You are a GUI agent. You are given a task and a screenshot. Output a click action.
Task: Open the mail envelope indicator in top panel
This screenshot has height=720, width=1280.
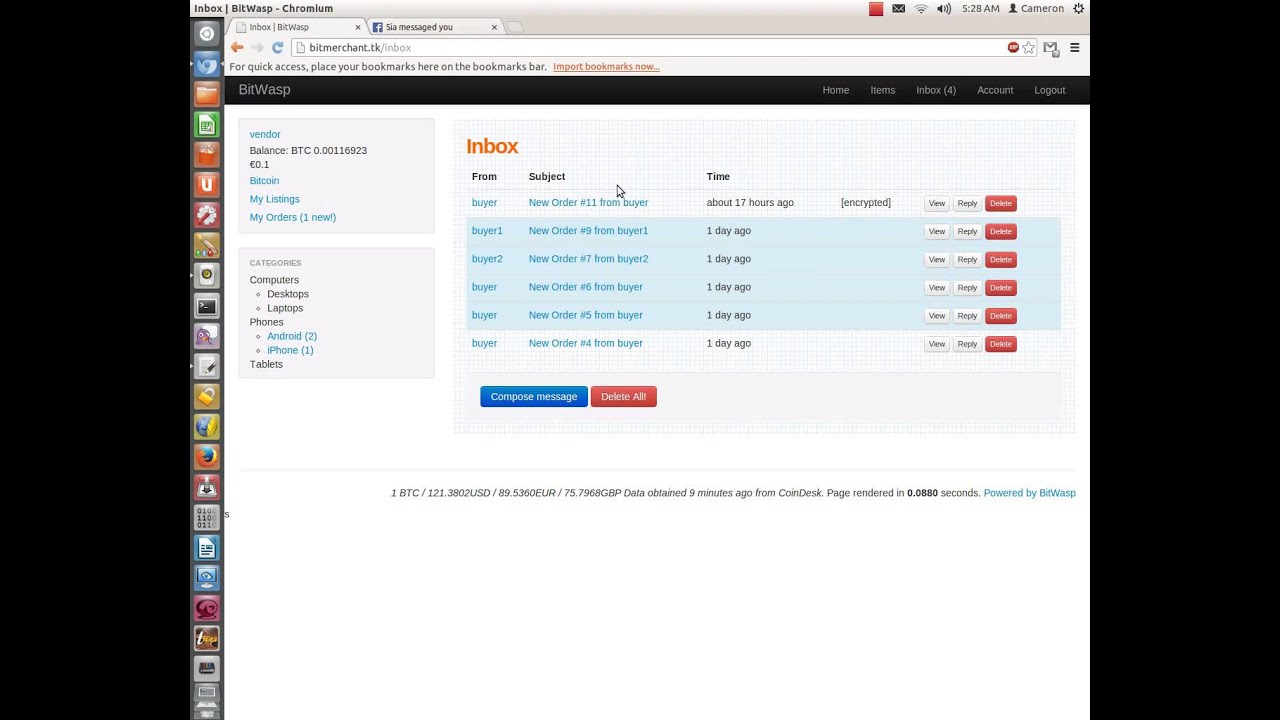pos(898,9)
